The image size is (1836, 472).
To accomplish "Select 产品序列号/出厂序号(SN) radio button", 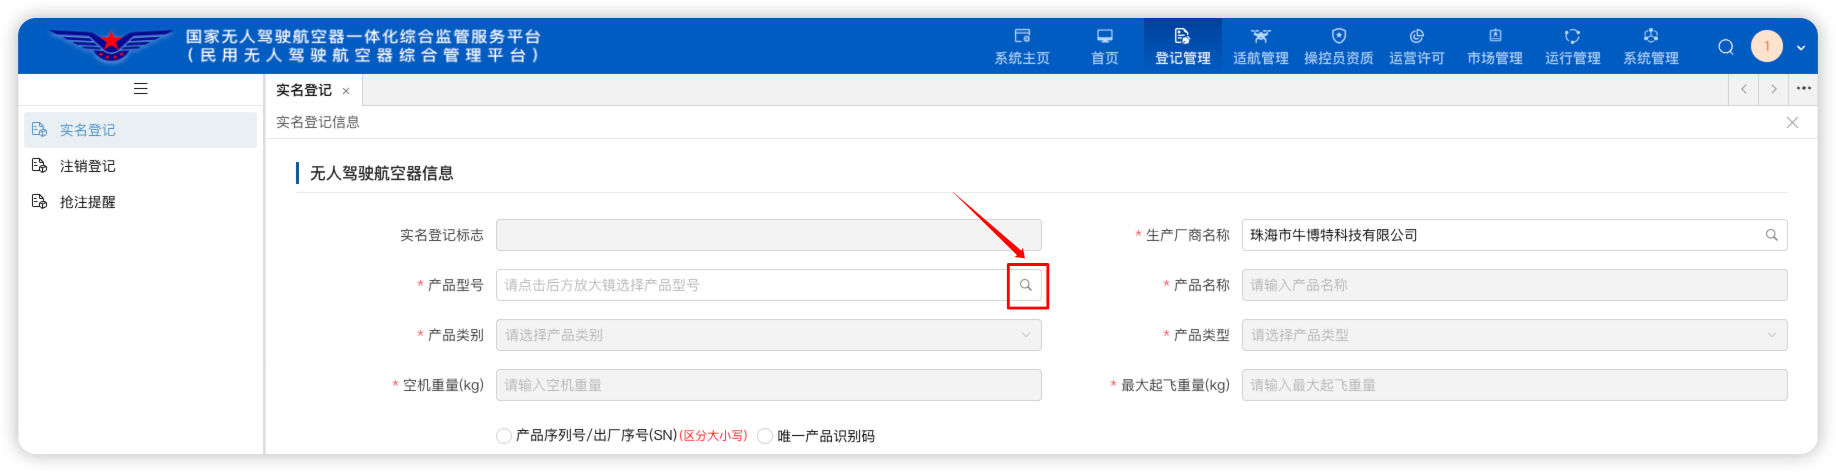I will tap(504, 436).
